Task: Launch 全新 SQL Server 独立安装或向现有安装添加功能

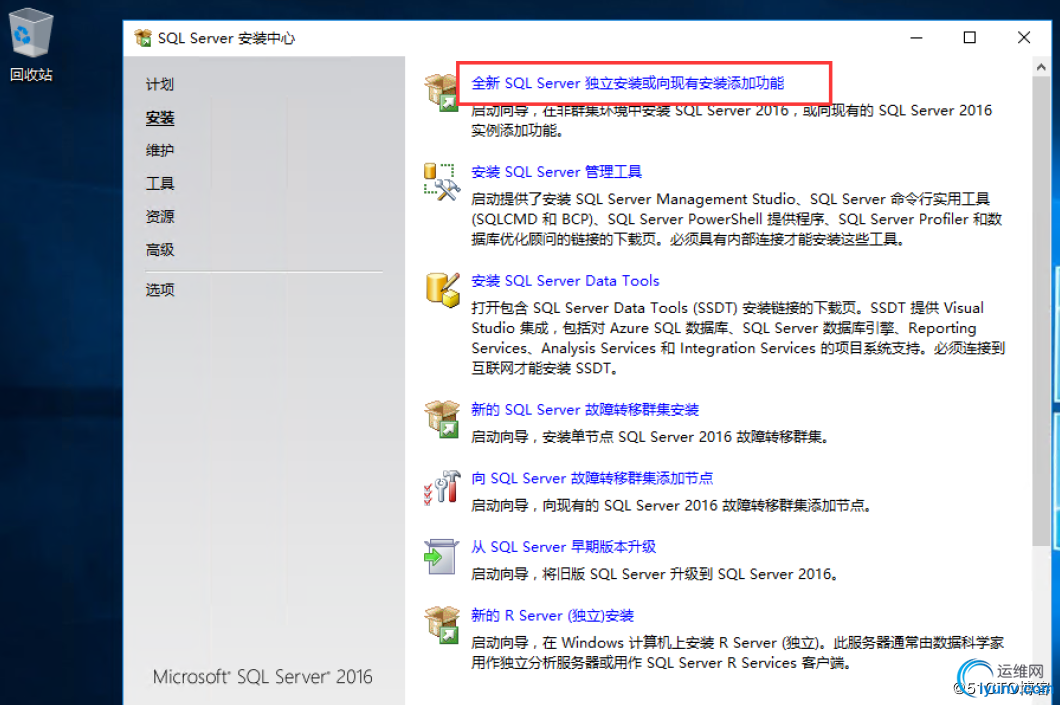Action: click(x=627, y=83)
